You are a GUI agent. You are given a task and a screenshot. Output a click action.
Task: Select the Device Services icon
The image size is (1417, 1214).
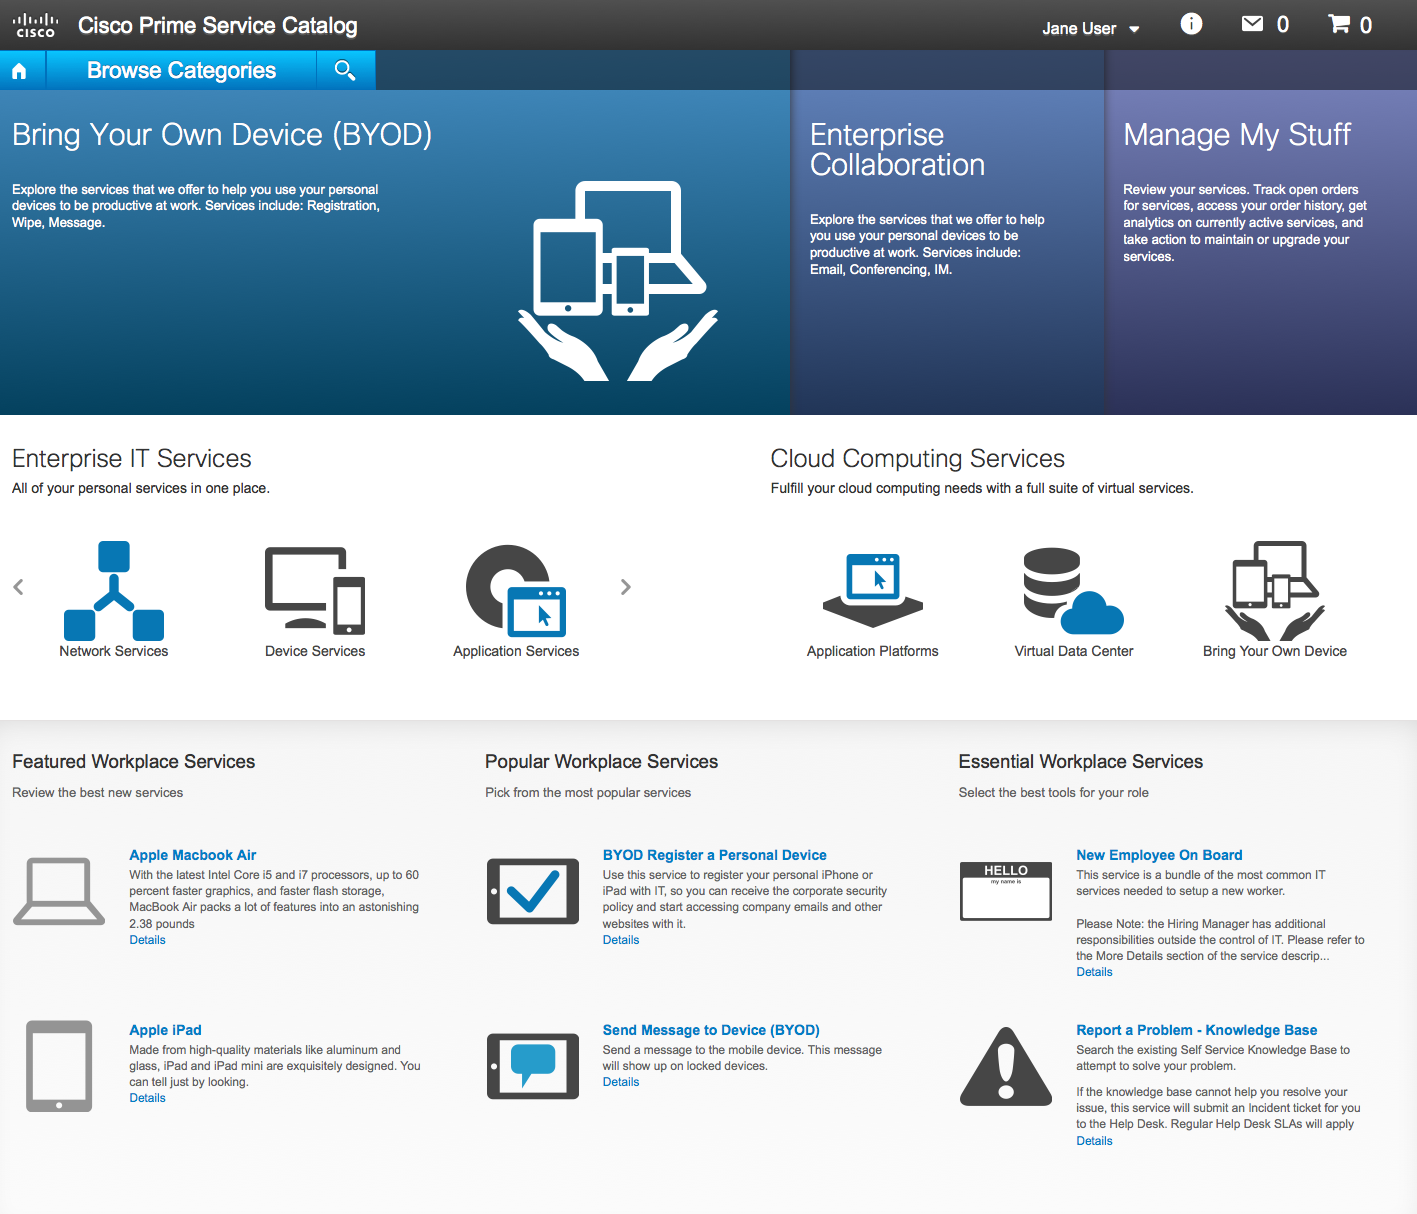point(315,590)
